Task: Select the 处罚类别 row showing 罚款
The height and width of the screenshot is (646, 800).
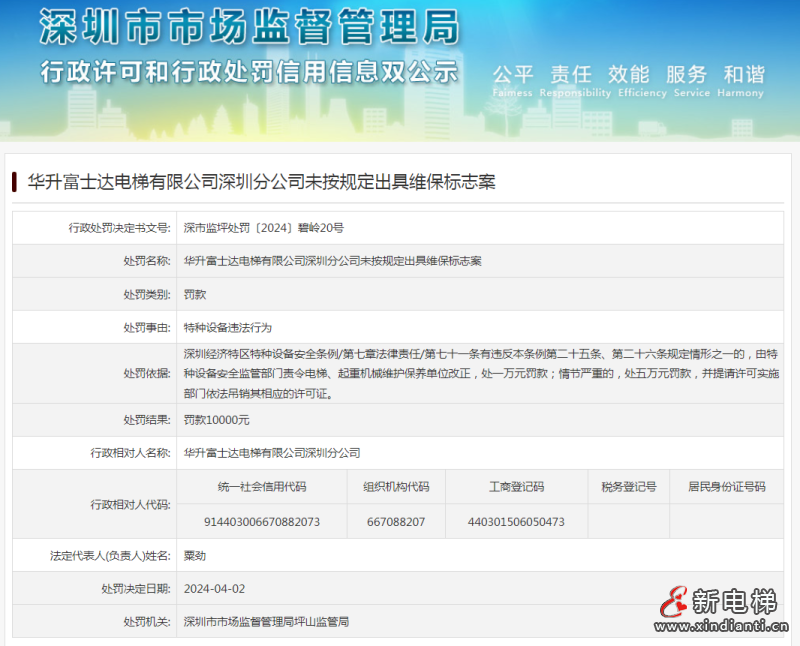Action: tap(194, 294)
